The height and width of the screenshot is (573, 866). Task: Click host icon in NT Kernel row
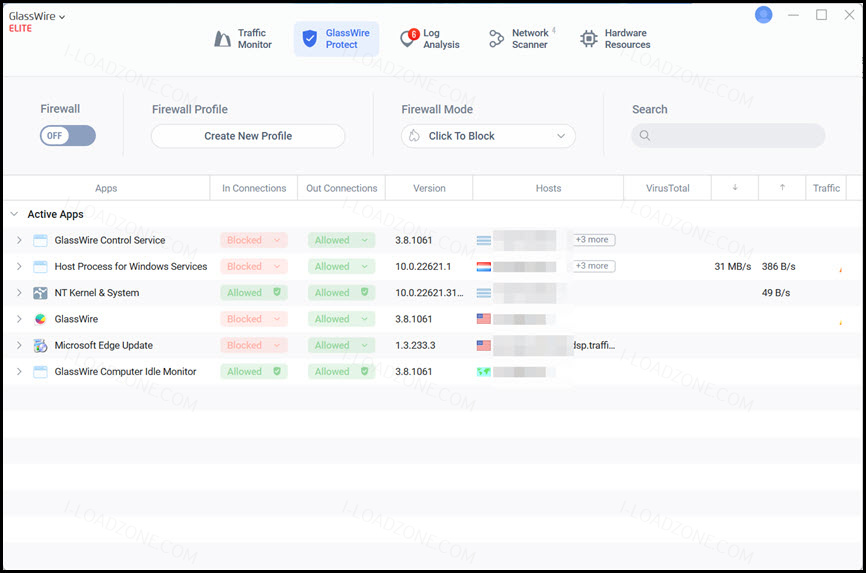(x=484, y=293)
